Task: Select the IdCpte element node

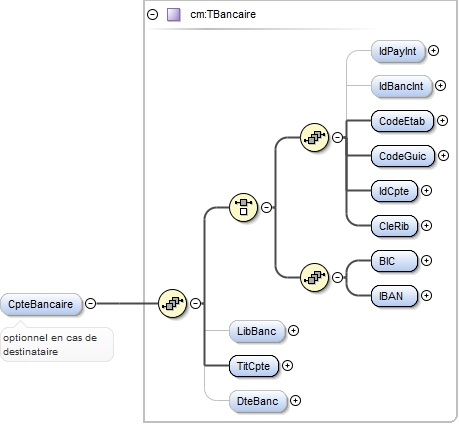Action: [x=394, y=191]
